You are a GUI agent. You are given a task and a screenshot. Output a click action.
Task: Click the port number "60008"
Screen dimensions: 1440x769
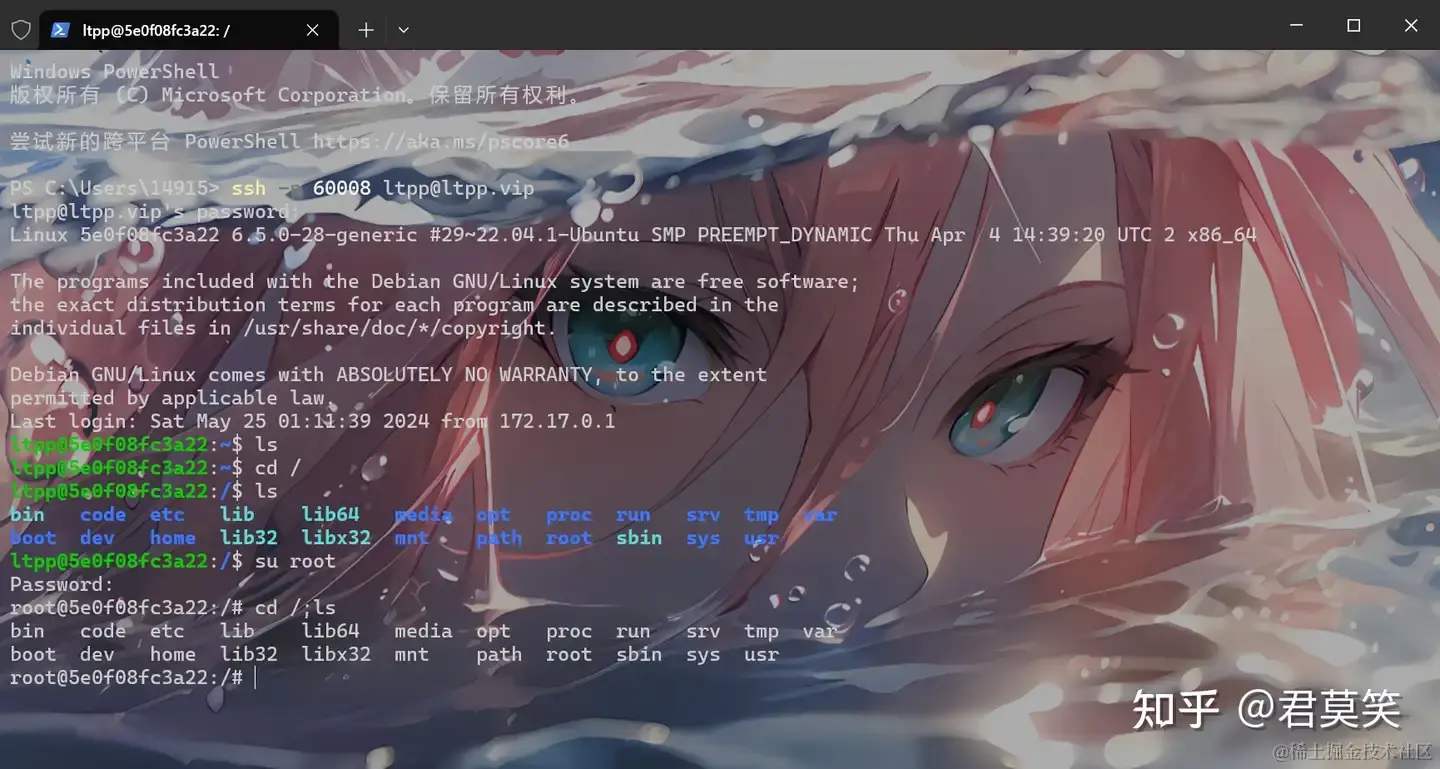coord(342,188)
